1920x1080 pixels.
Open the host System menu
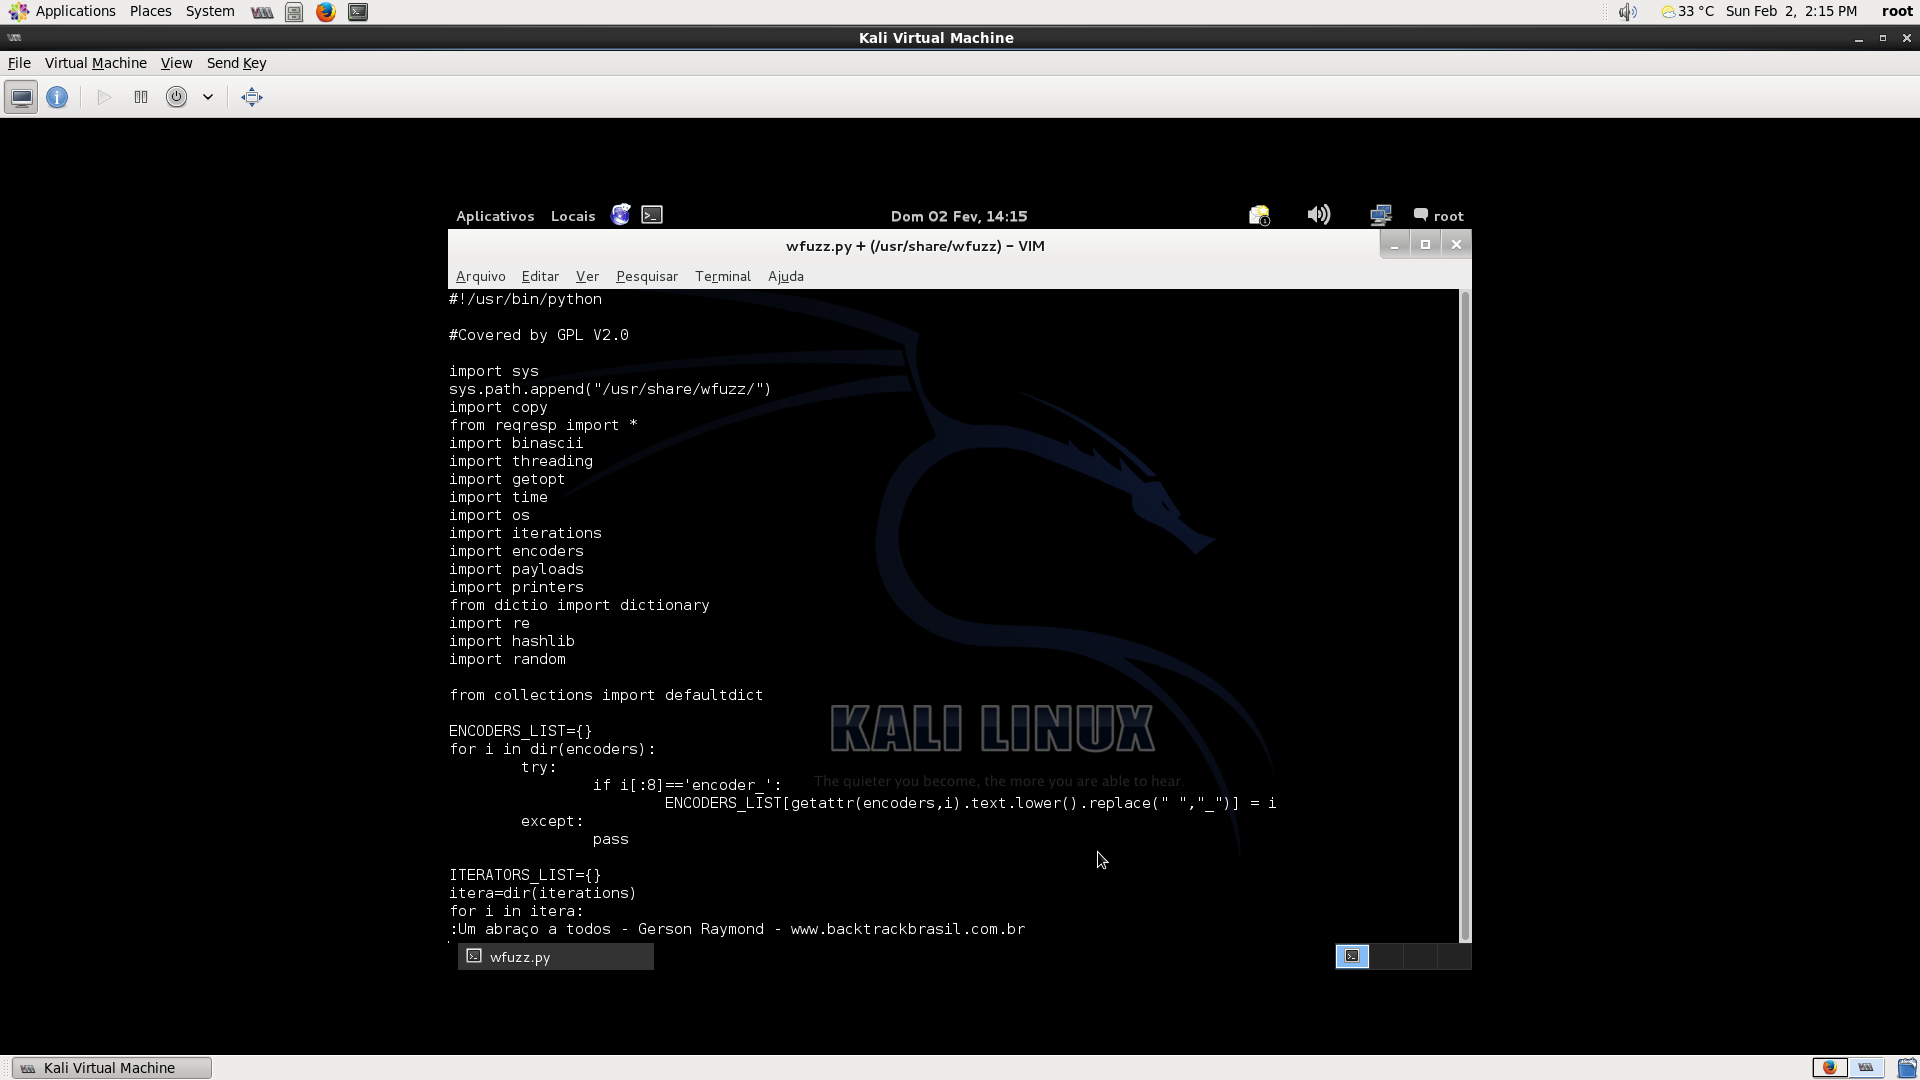coord(210,11)
